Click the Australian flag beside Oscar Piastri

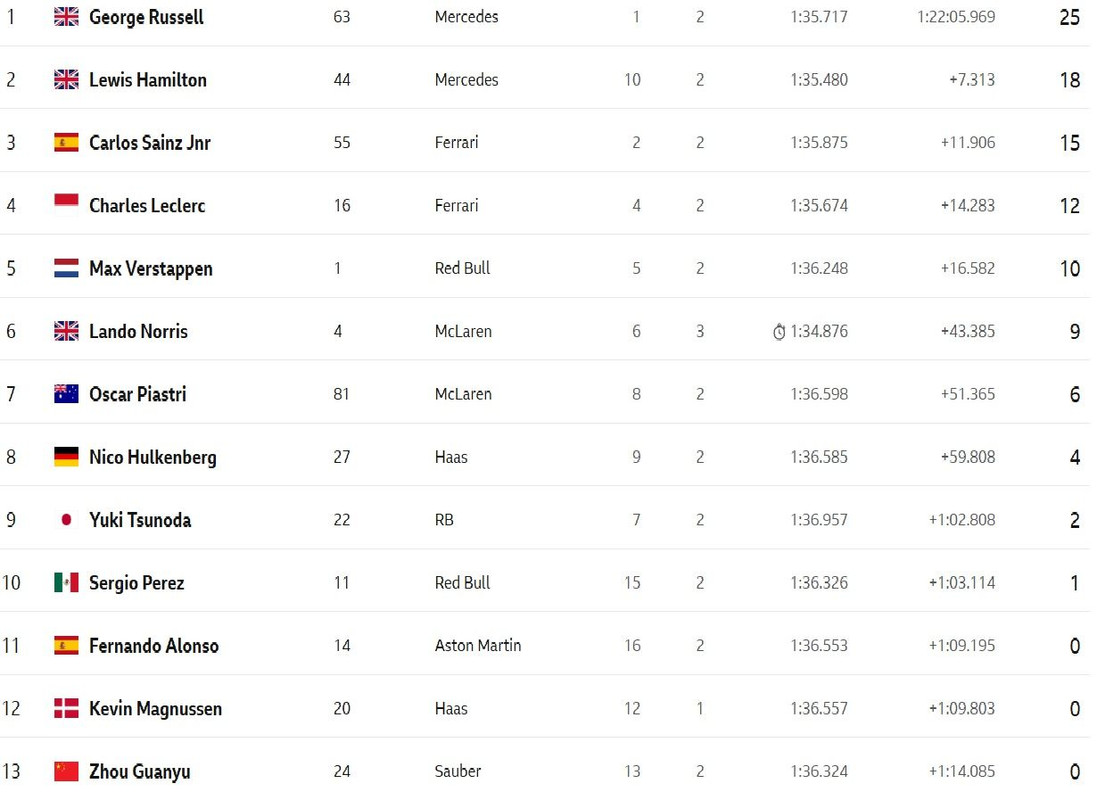pyautogui.click(x=66, y=394)
